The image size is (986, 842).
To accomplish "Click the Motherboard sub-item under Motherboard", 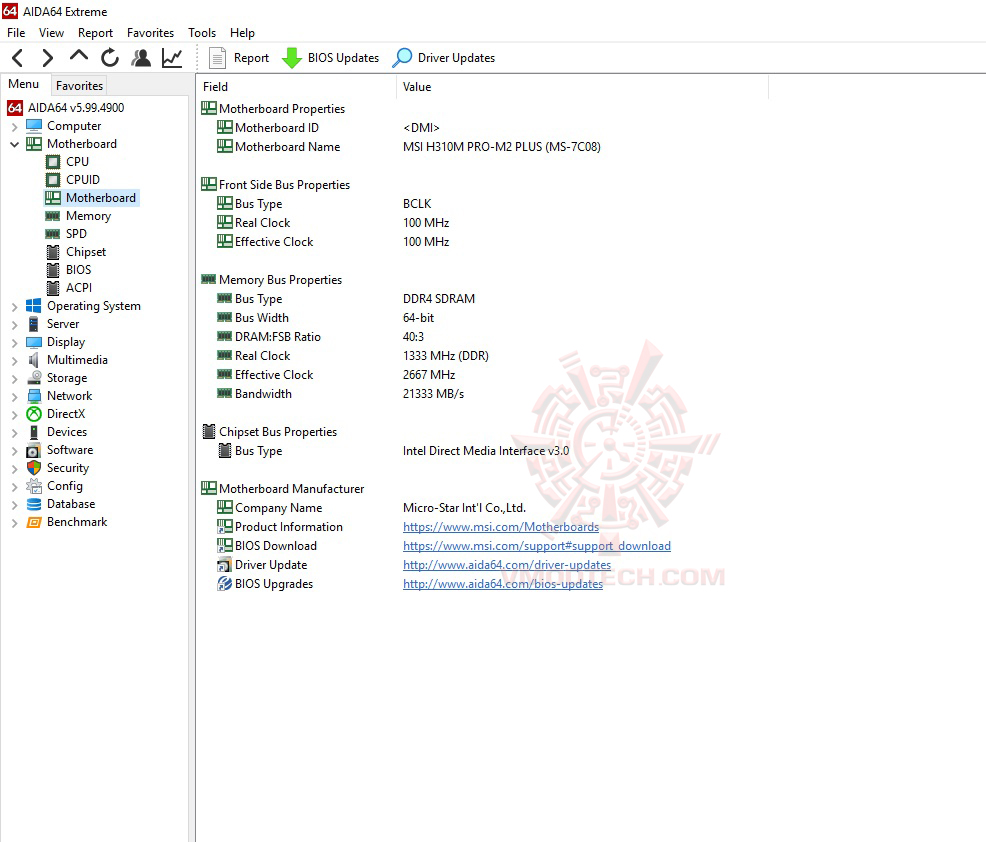I will pos(91,198).
